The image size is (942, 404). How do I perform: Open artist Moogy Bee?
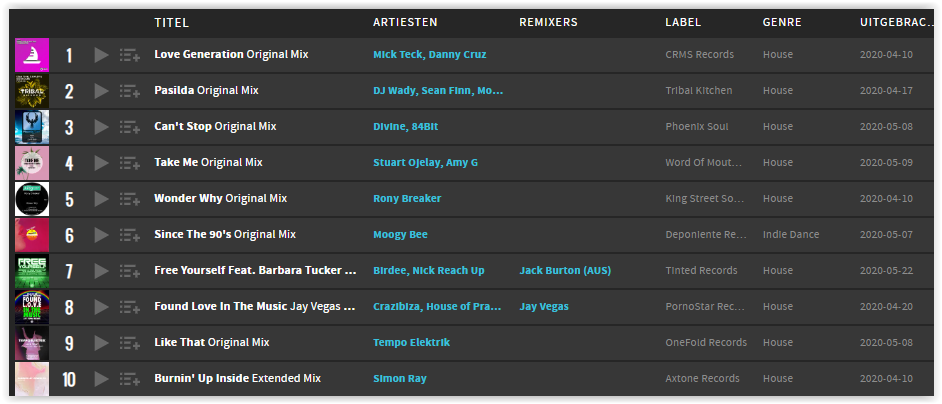pyautogui.click(x=401, y=234)
